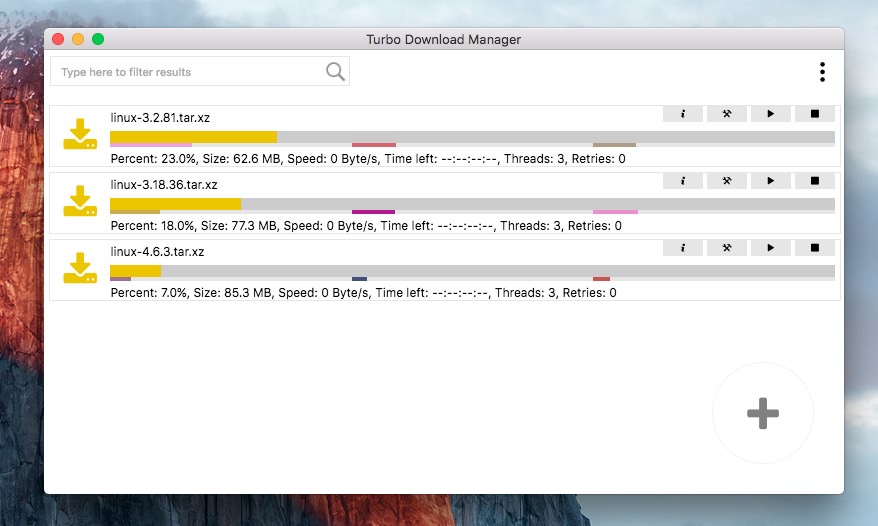Open info for linux-3.2.81.tar.xz
Screen dimensions: 878x526
pyautogui.click(x=682, y=114)
